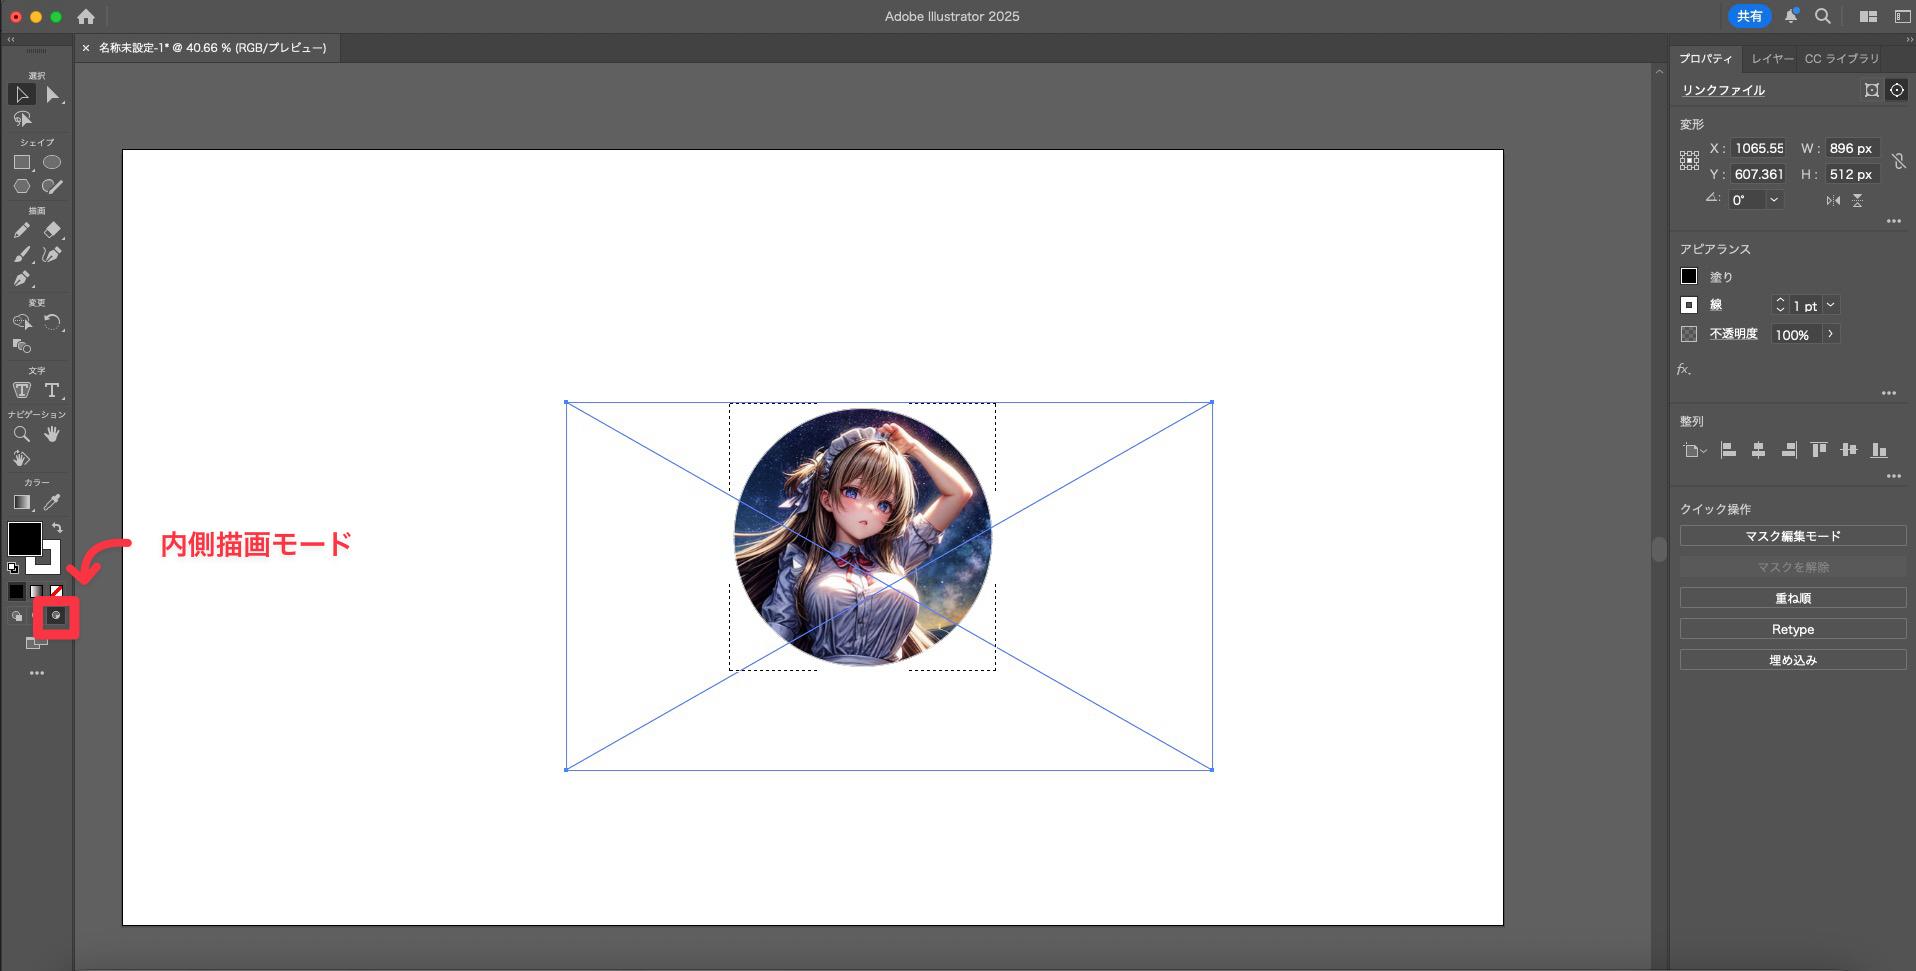Select the Polygon tool
This screenshot has width=1916, height=971.
22,186
